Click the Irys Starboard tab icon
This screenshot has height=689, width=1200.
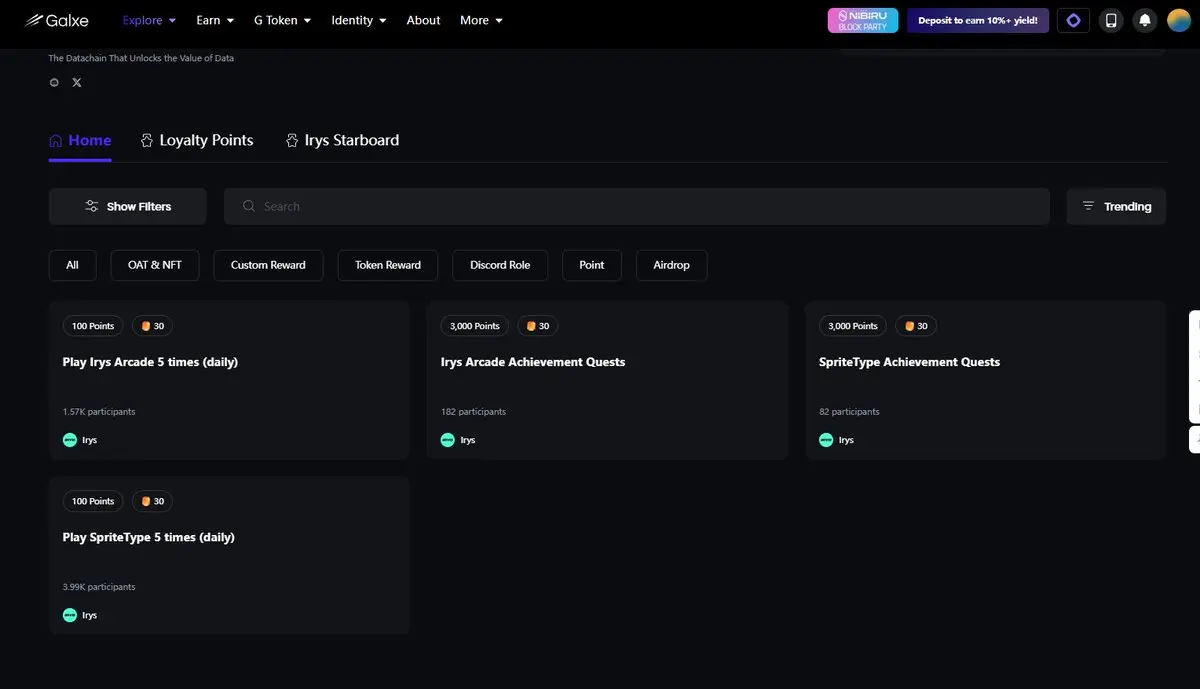(292, 141)
